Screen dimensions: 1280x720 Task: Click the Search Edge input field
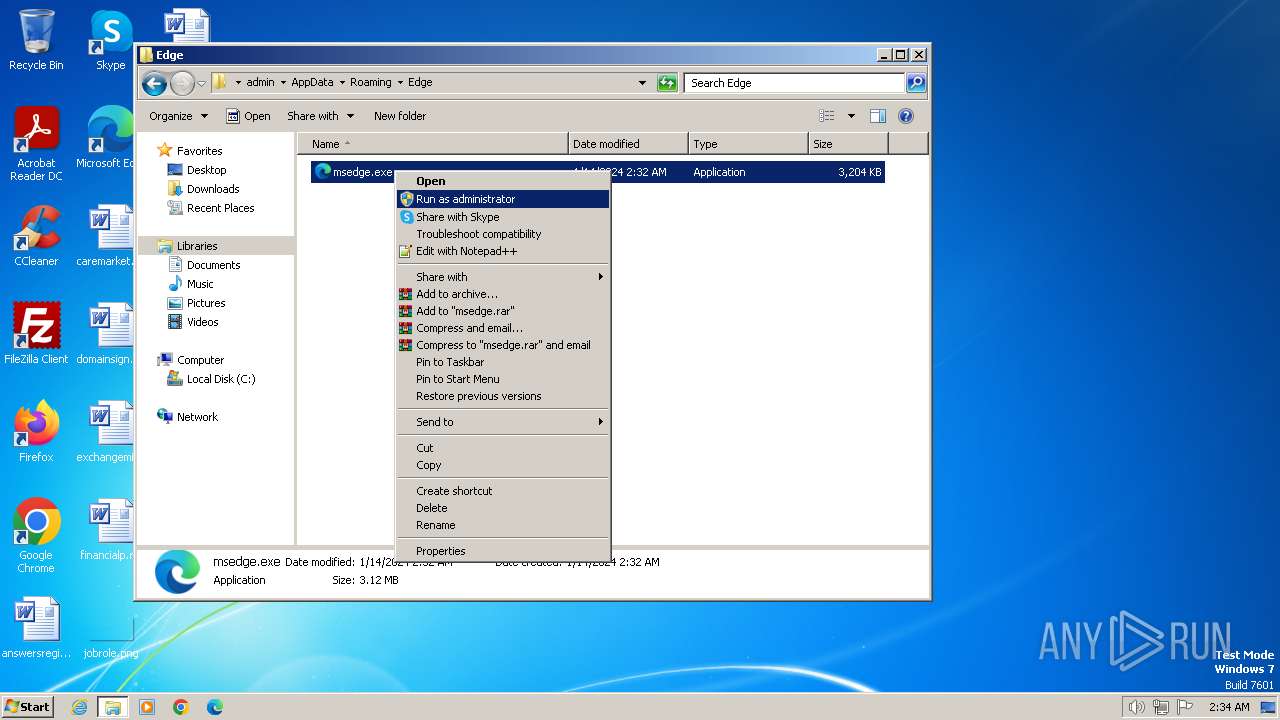pos(795,83)
